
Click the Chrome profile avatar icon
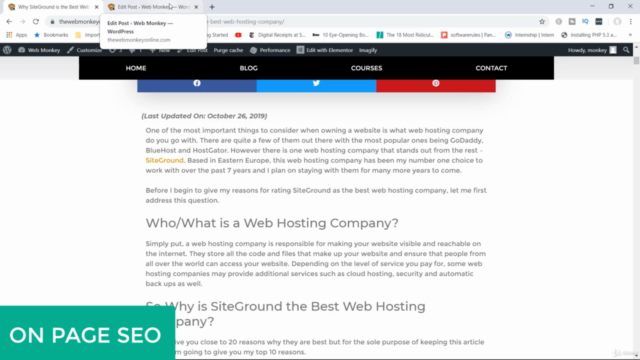617,22
